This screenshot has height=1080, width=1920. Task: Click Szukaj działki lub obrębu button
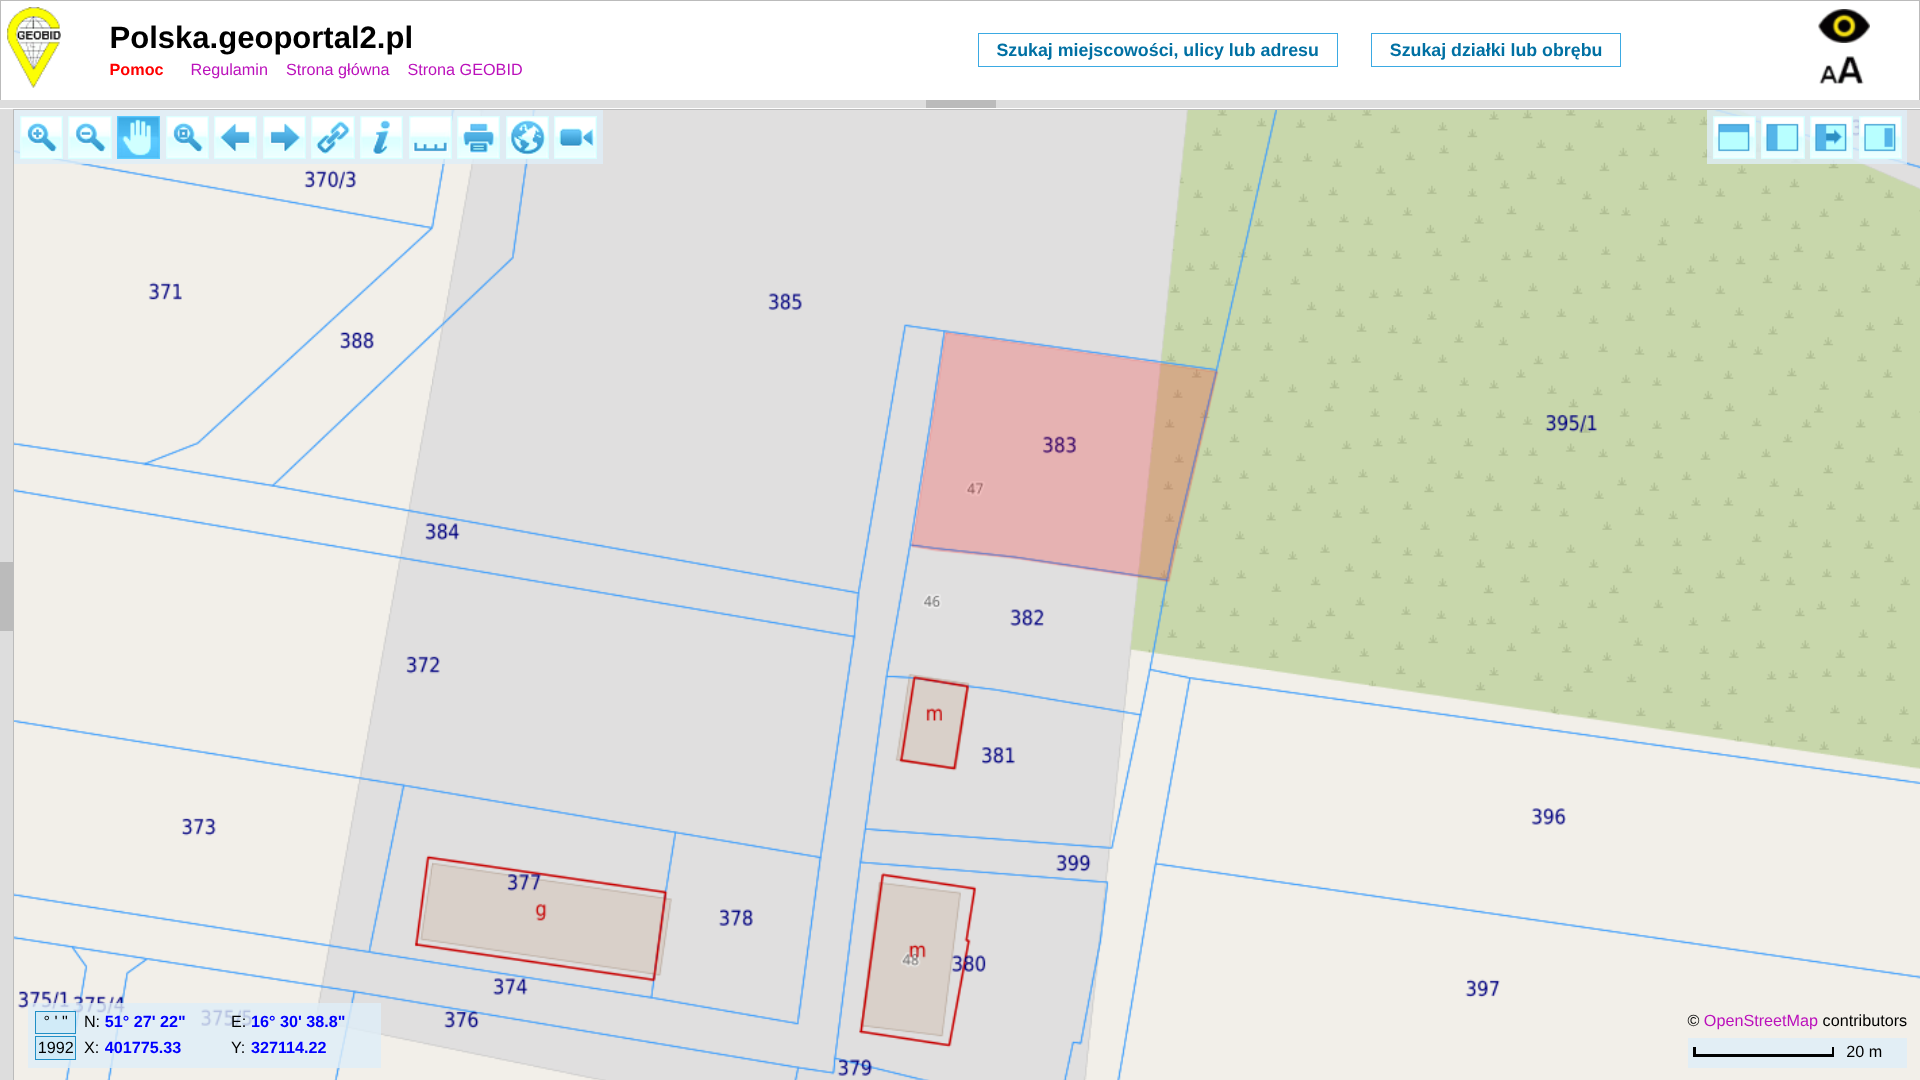click(1495, 50)
